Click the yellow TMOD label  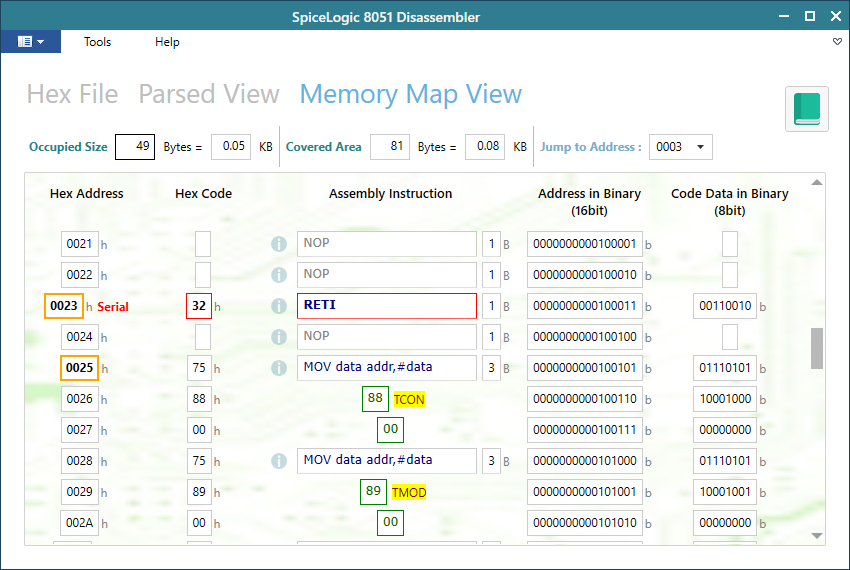[x=409, y=492]
